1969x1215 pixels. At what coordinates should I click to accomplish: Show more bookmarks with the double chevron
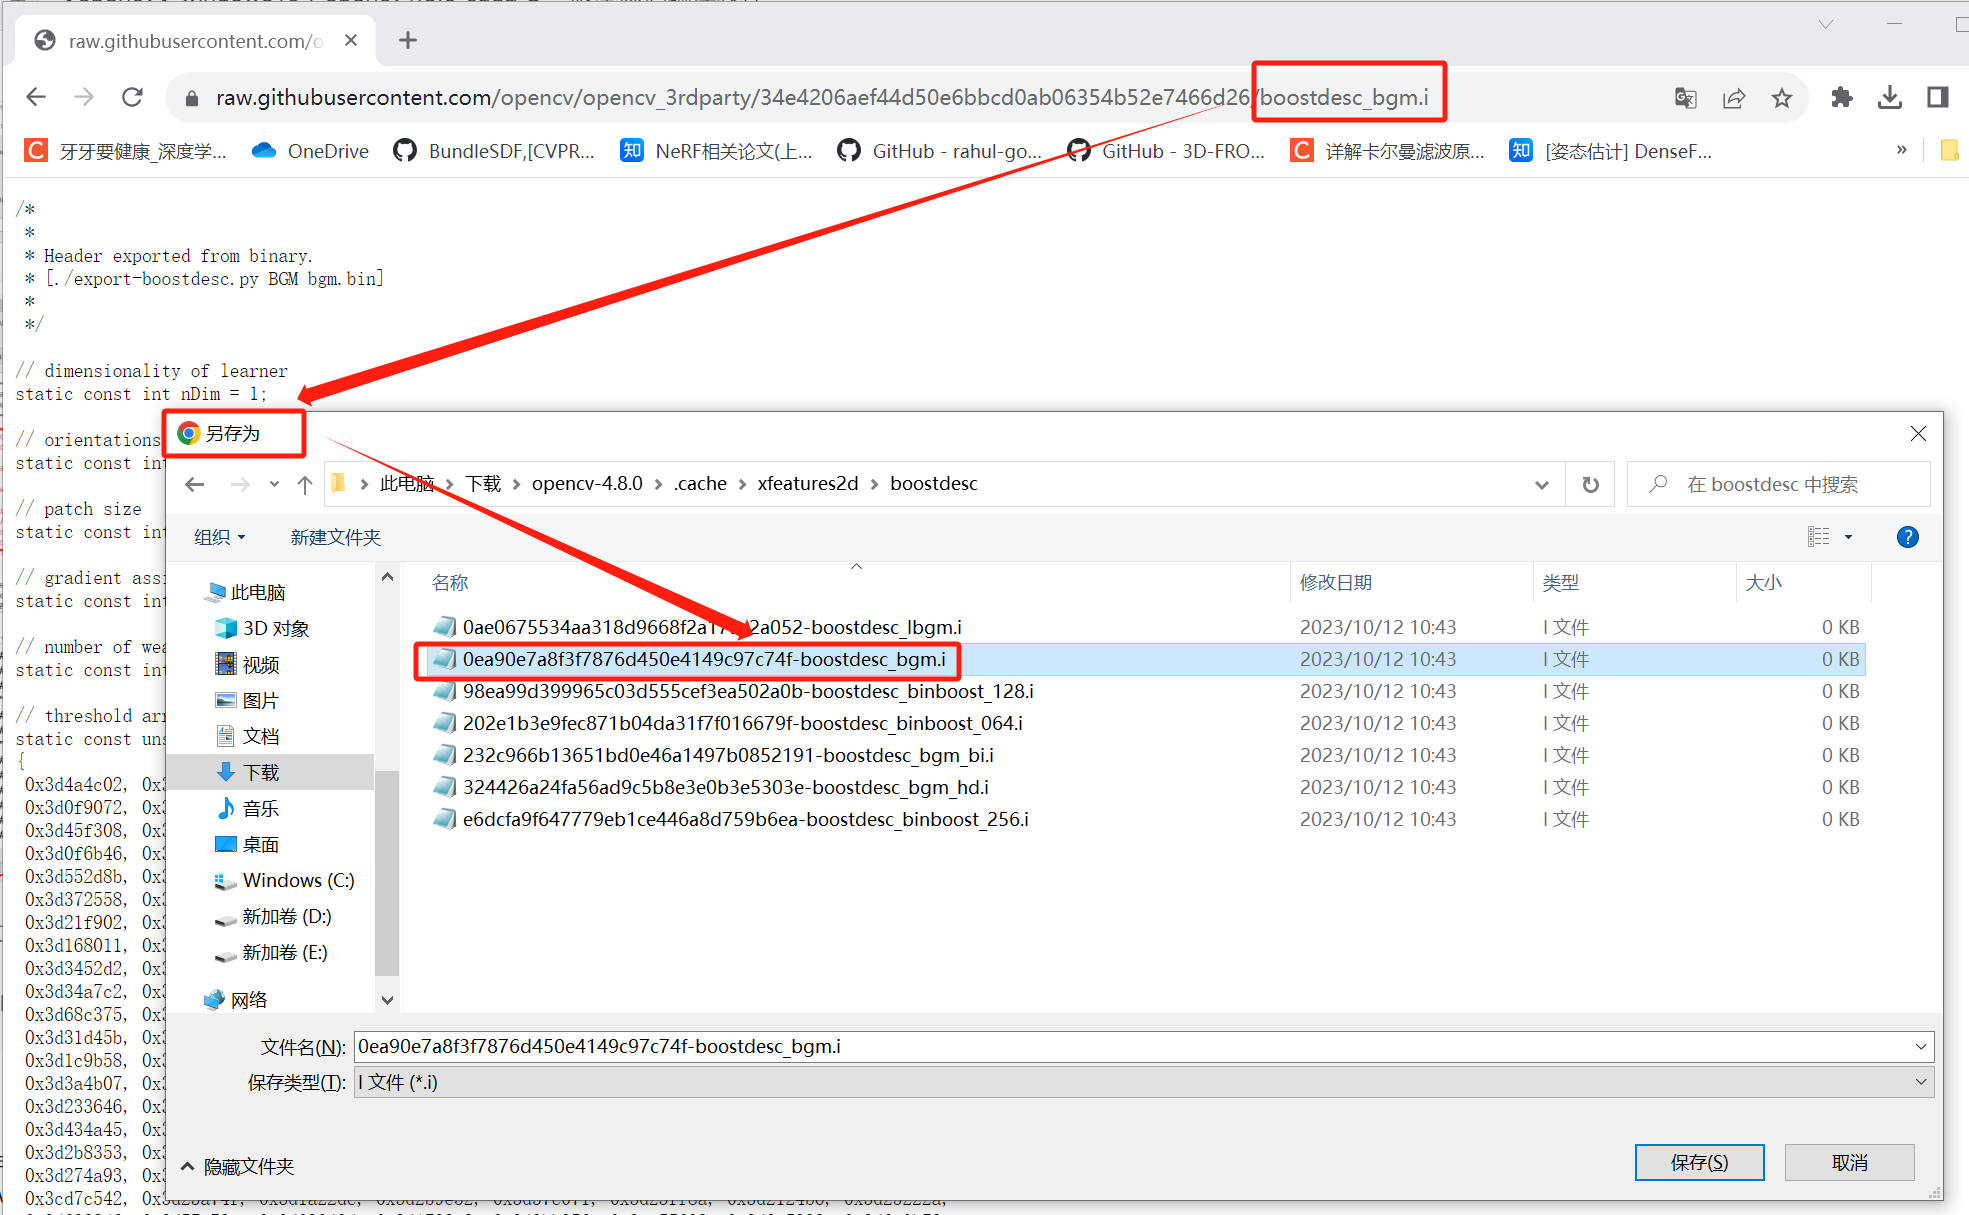tap(1901, 150)
